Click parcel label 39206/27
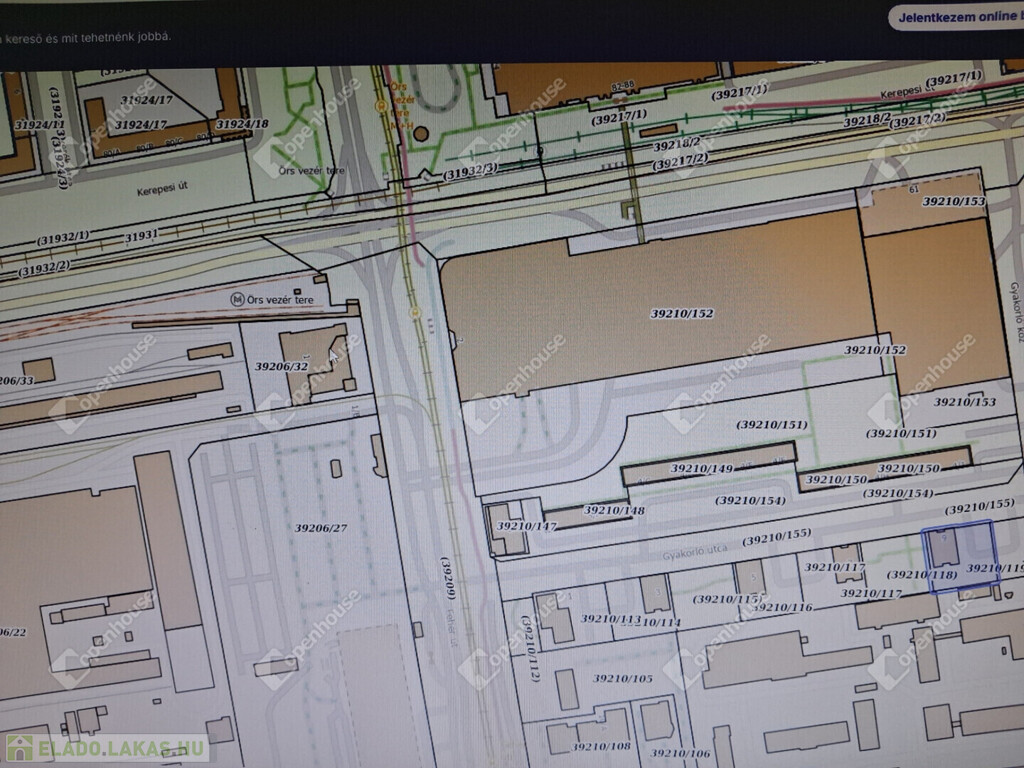Screen dimensions: 1024x768 coord(321,528)
